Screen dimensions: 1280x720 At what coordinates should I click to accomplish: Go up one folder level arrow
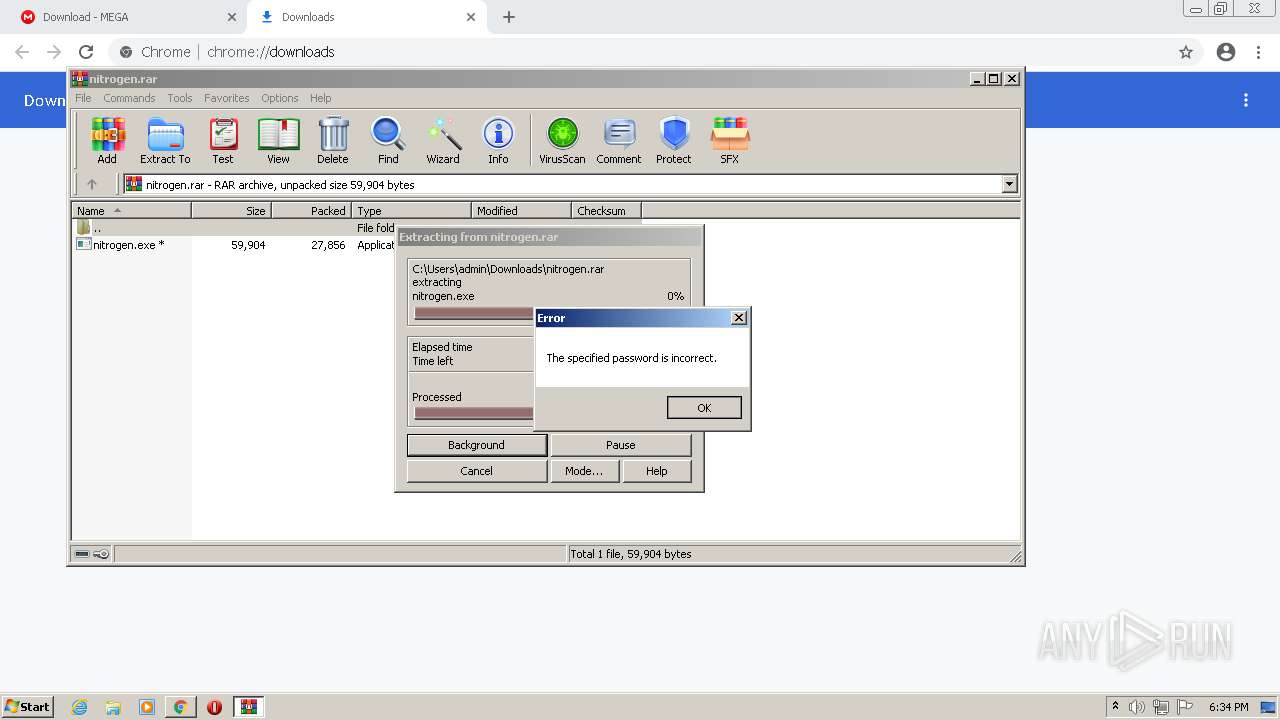pyautogui.click(x=92, y=184)
